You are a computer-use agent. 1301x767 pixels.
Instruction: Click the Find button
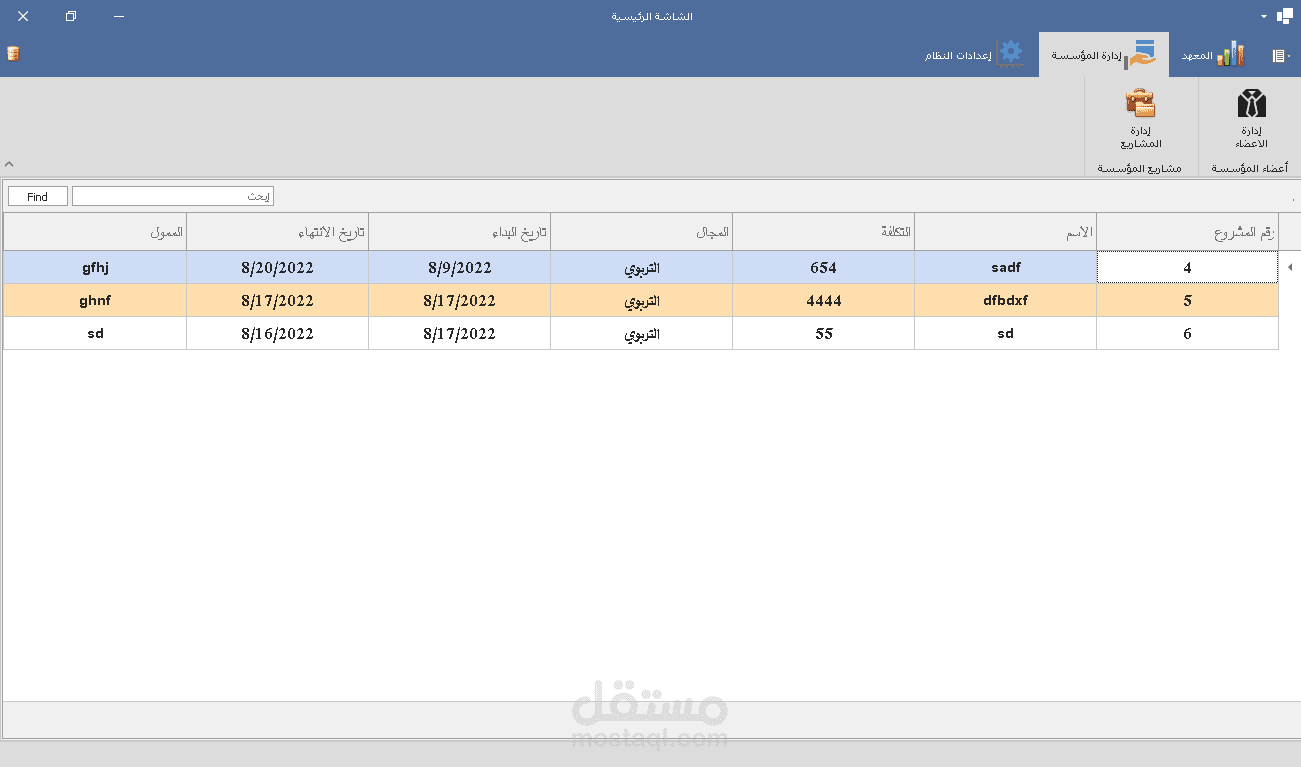(x=38, y=196)
